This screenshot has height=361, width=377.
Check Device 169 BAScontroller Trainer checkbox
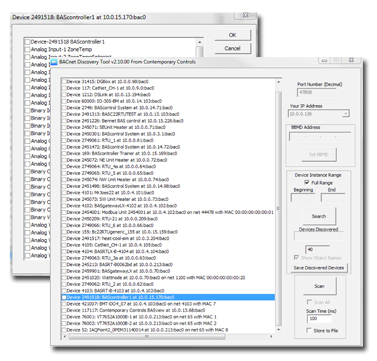click(64, 153)
